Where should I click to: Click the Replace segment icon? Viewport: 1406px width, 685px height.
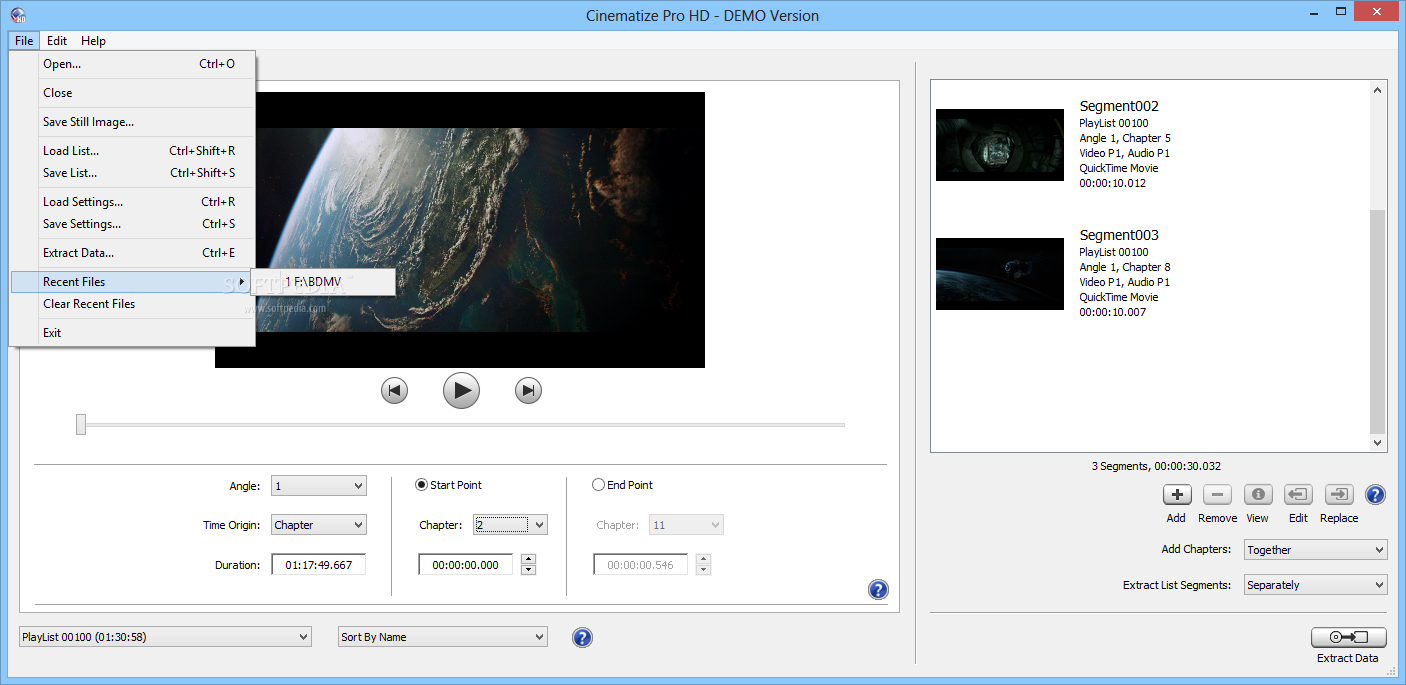pos(1339,494)
